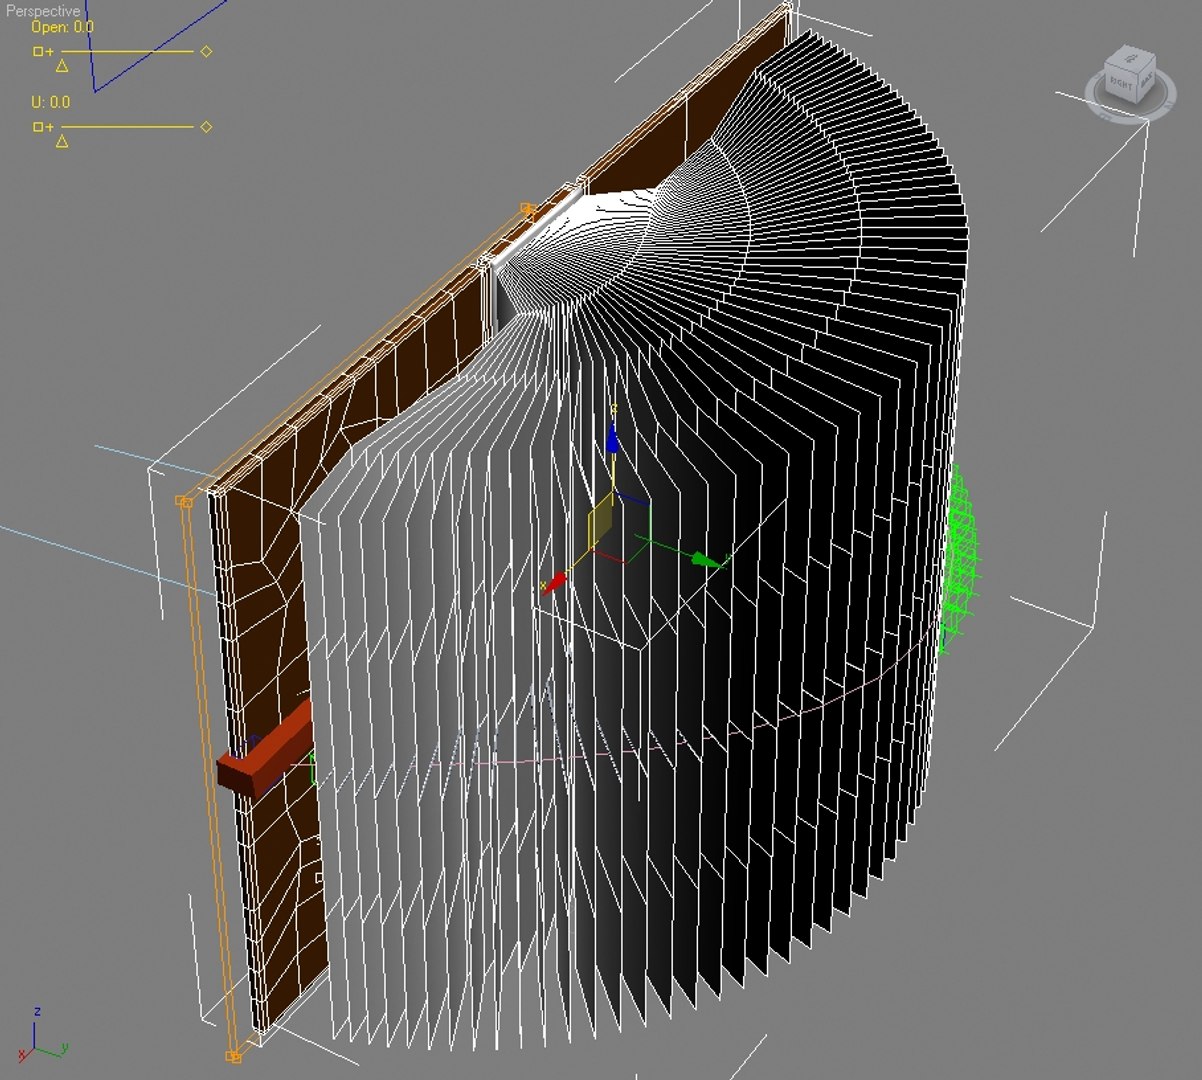Click the Open slider's square move handle
This screenshot has height=1080, width=1202.
click(x=38, y=51)
